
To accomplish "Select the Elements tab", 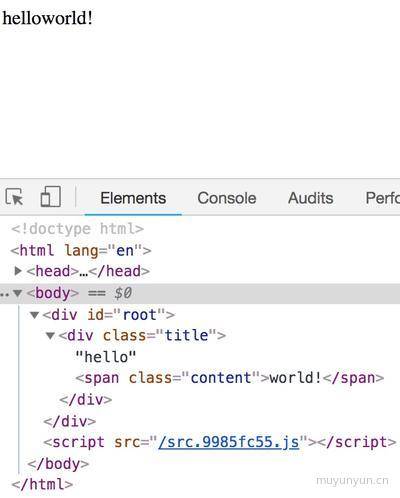I will point(133,198).
